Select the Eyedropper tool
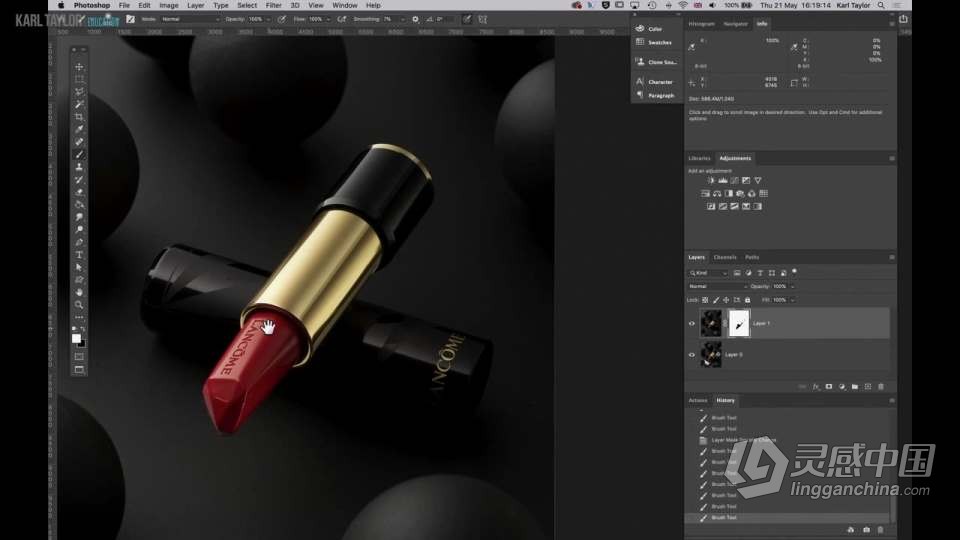 click(79, 129)
